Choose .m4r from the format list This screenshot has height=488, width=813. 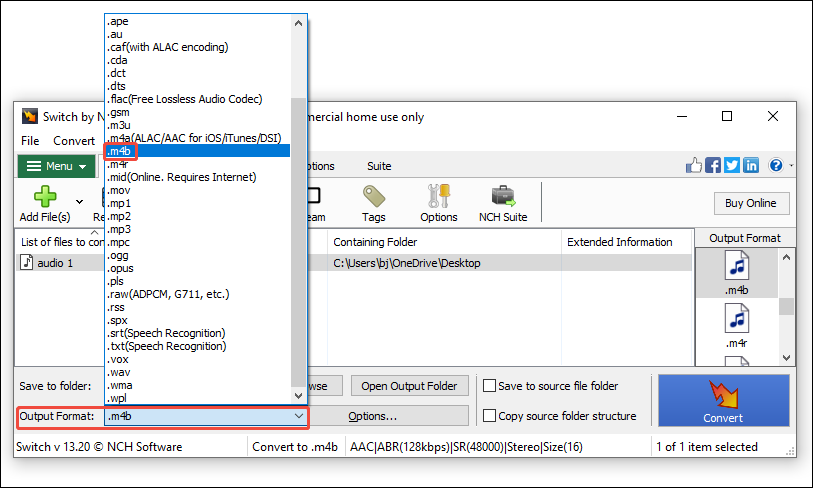pos(198,164)
